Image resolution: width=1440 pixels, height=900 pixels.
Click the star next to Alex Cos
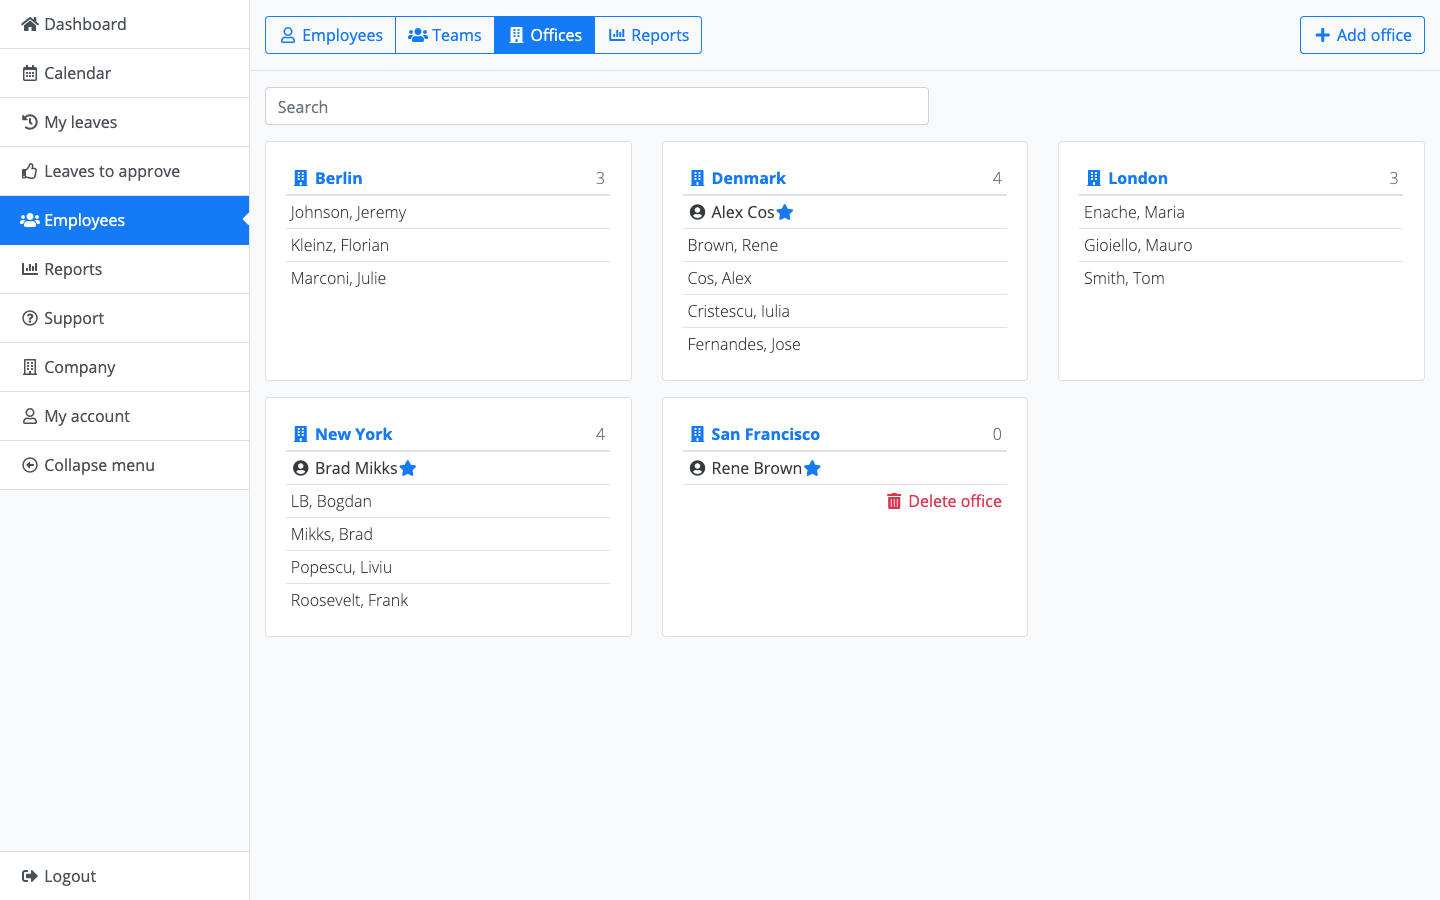(785, 212)
